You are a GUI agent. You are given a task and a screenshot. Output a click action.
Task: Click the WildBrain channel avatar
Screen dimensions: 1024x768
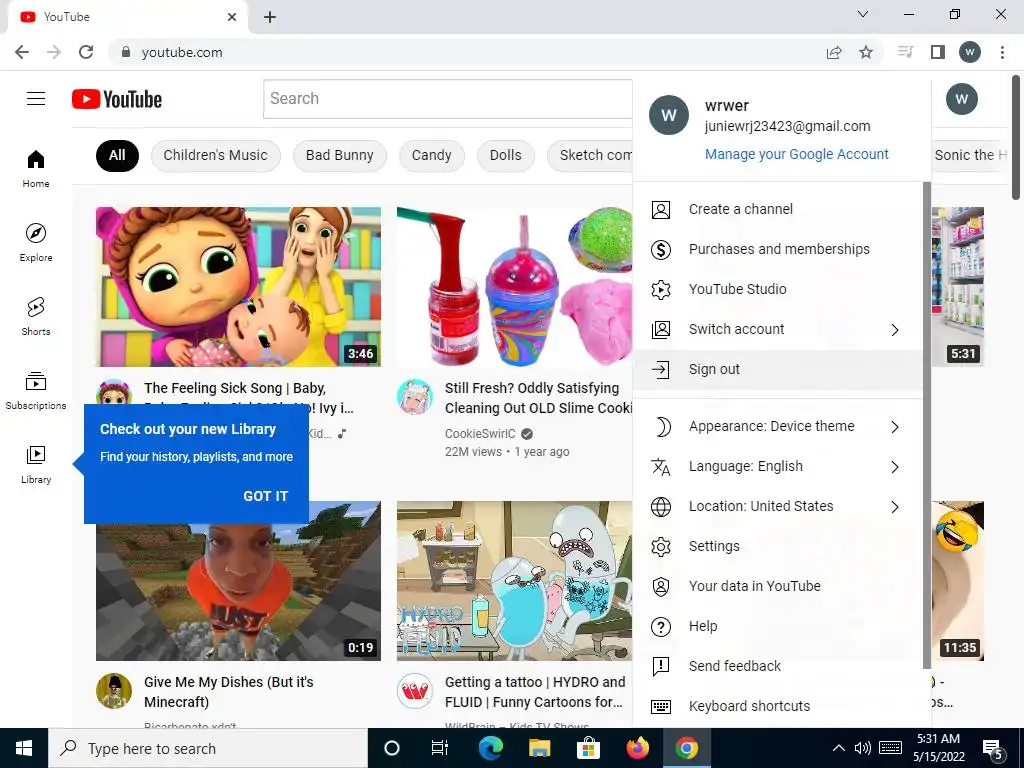coord(415,690)
